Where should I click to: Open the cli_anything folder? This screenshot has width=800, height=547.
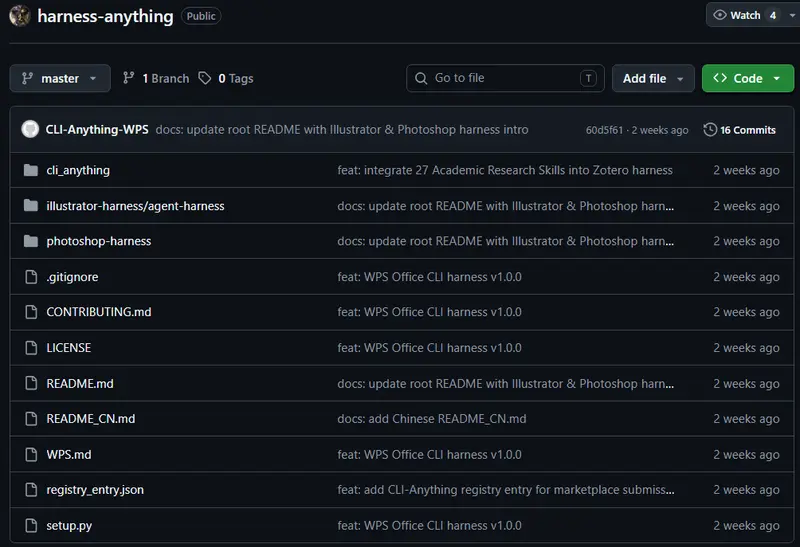click(x=78, y=170)
